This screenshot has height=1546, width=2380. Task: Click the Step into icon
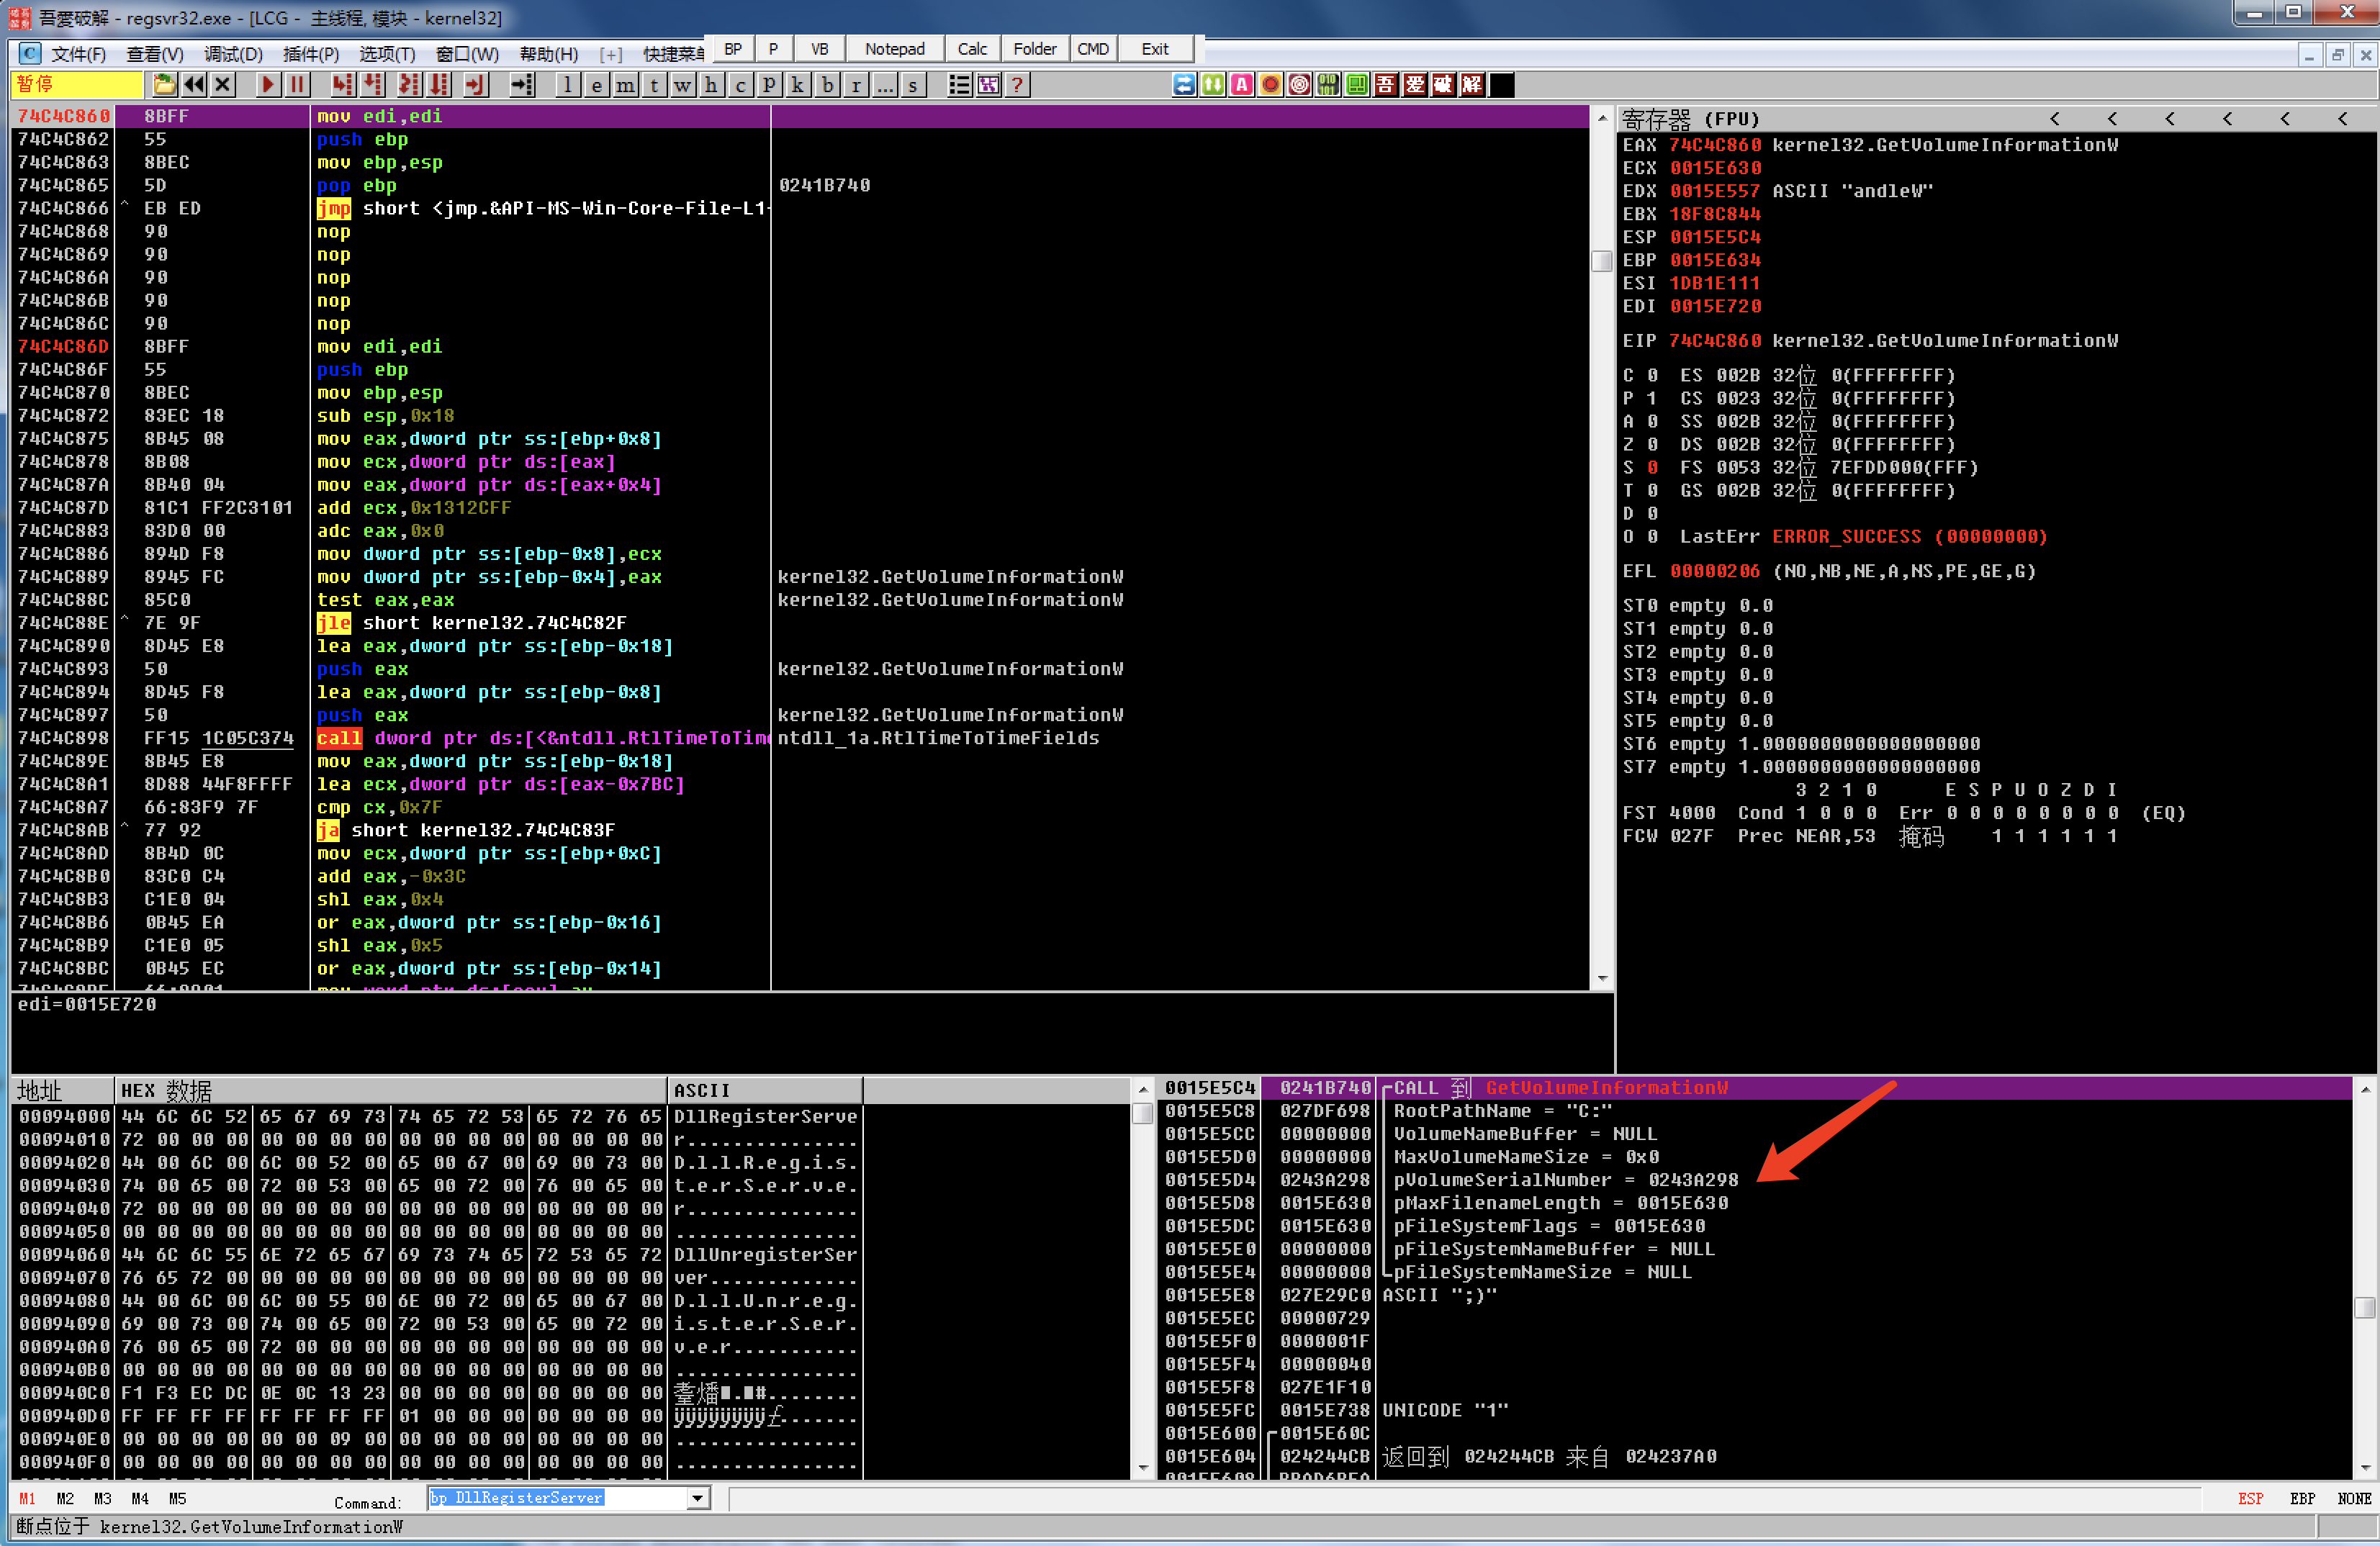pyautogui.click(x=343, y=85)
